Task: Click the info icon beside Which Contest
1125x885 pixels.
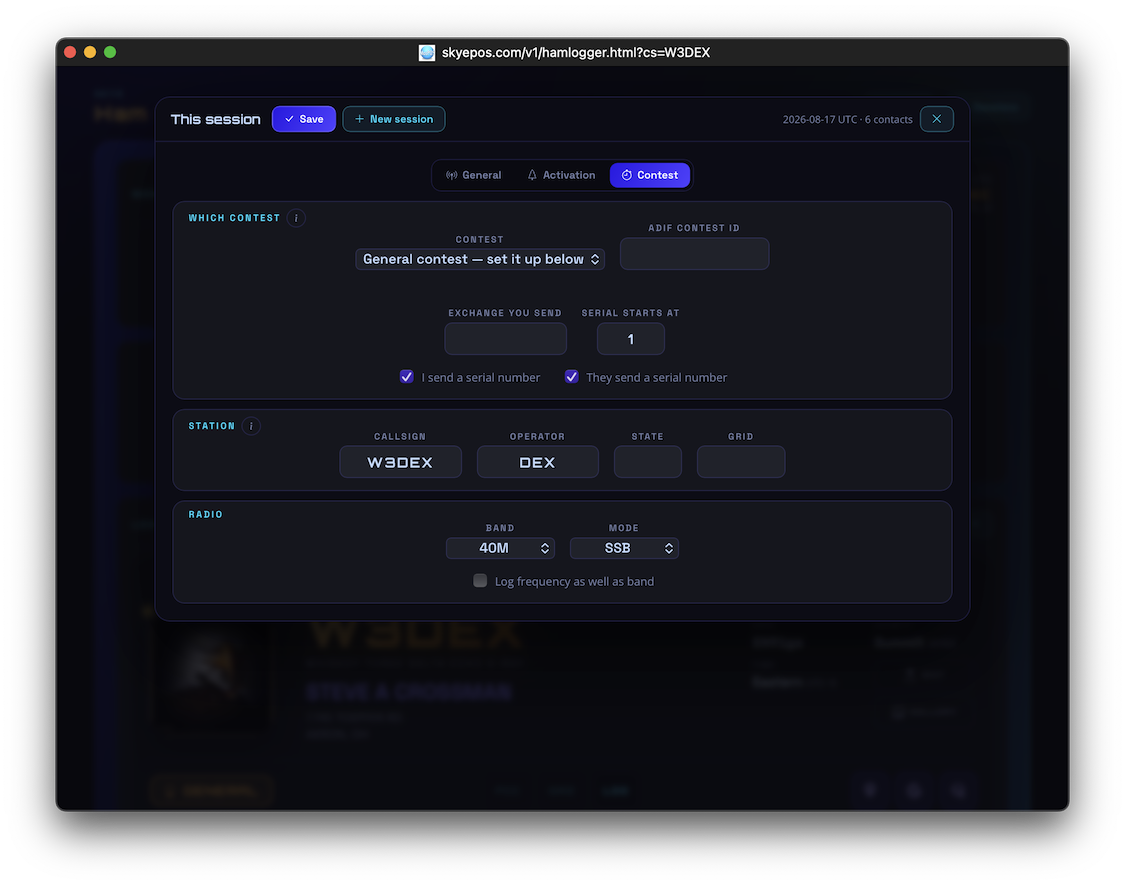Action: (296, 218)
